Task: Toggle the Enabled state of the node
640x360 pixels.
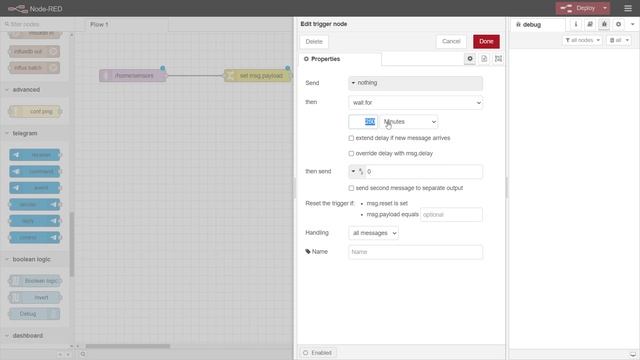Action: [318, 353]
